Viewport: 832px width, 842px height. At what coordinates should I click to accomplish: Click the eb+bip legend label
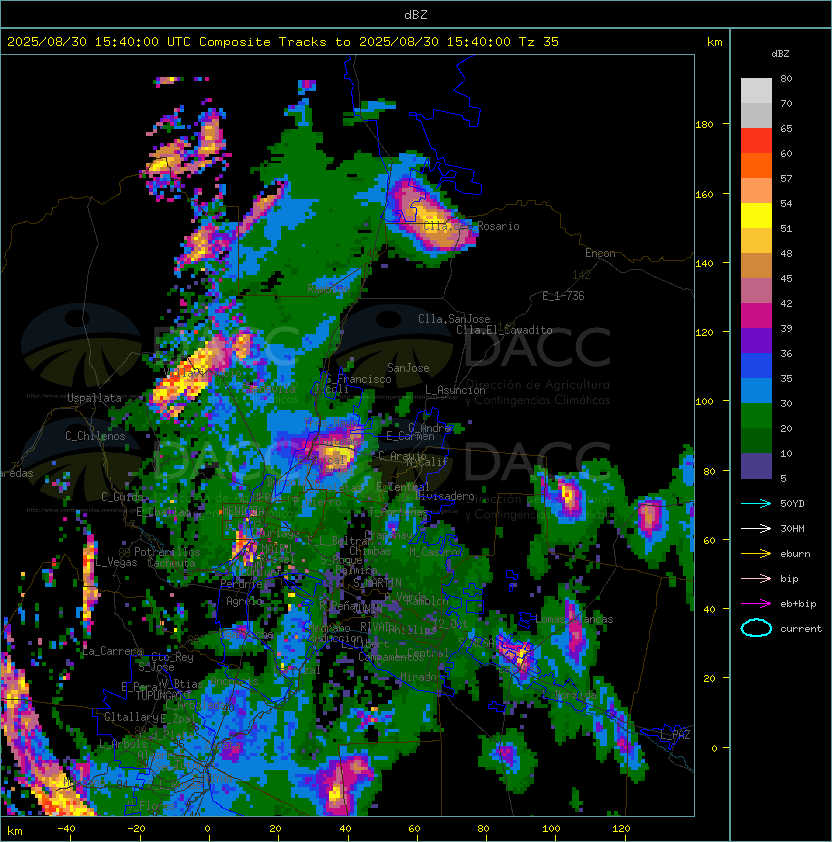(x=798, y=604)
